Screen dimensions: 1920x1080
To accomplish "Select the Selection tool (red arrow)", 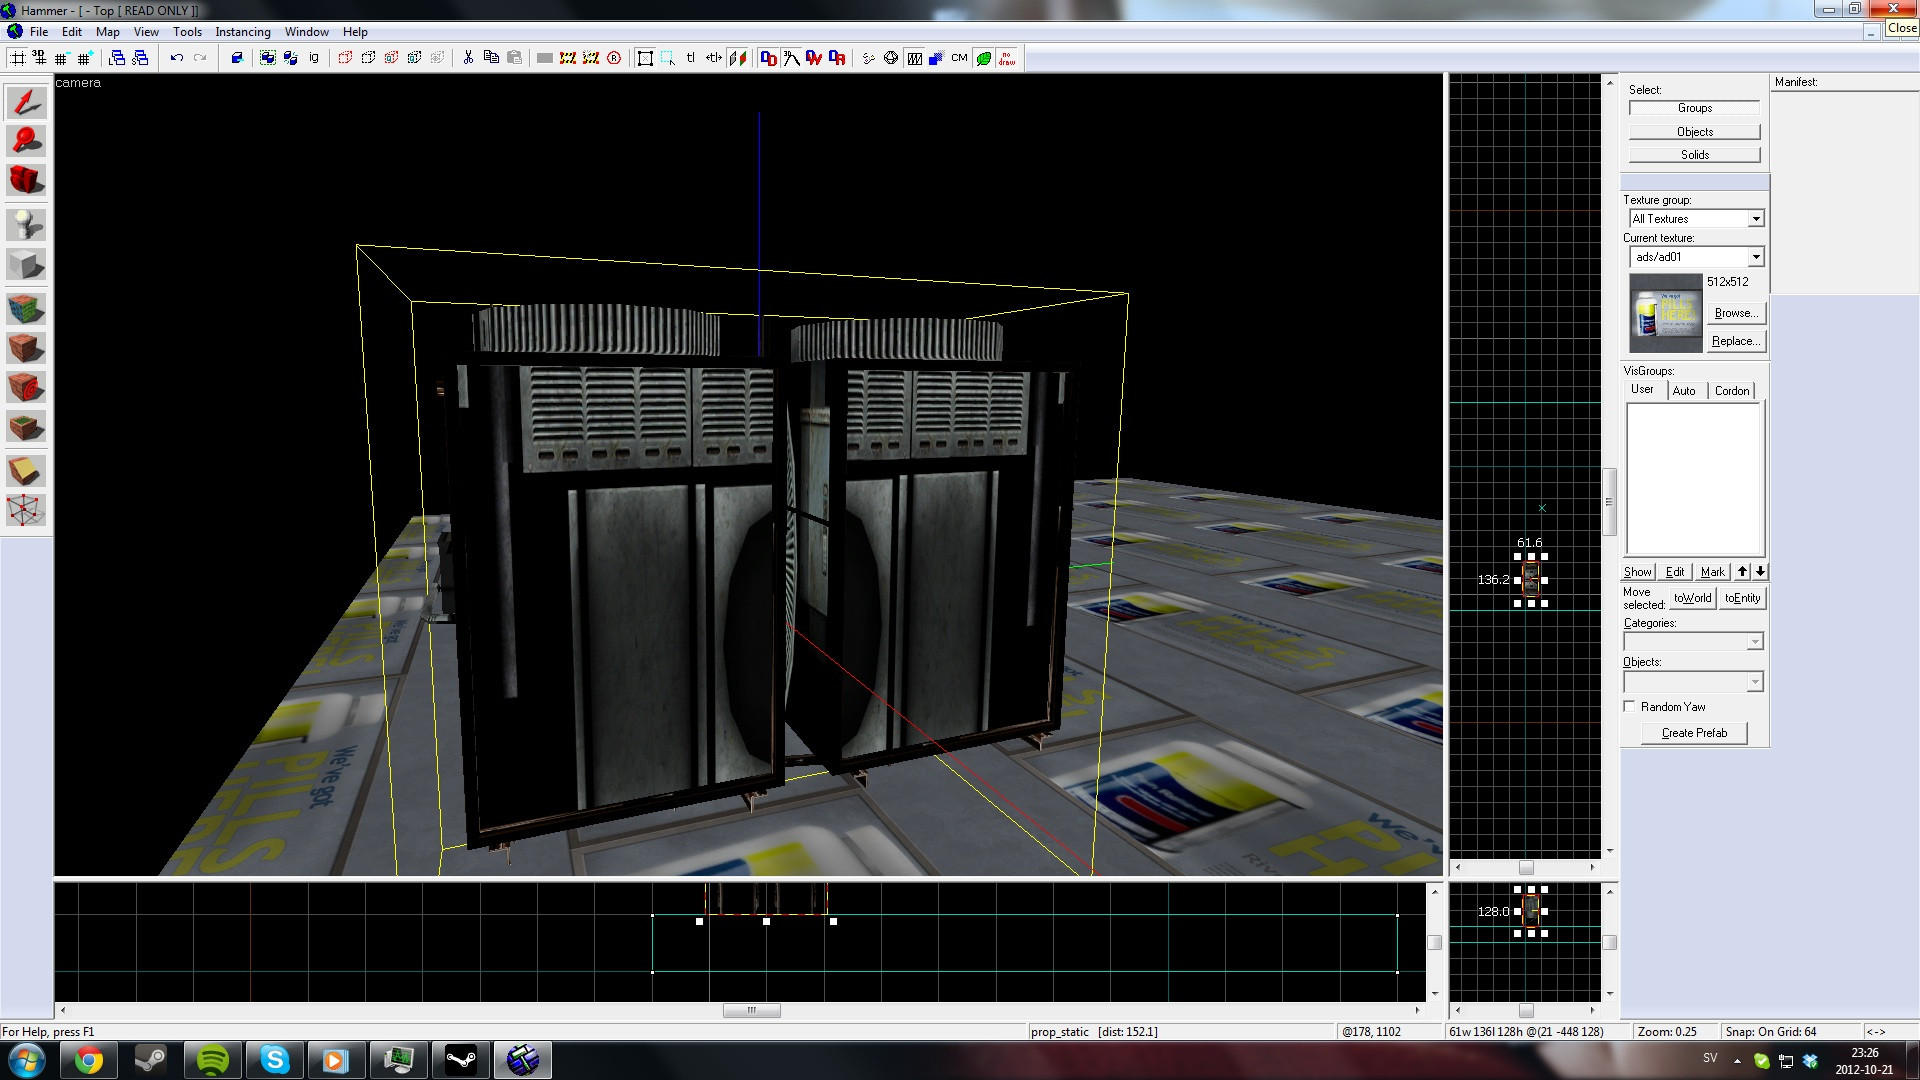I will click(x=26, y=103).
